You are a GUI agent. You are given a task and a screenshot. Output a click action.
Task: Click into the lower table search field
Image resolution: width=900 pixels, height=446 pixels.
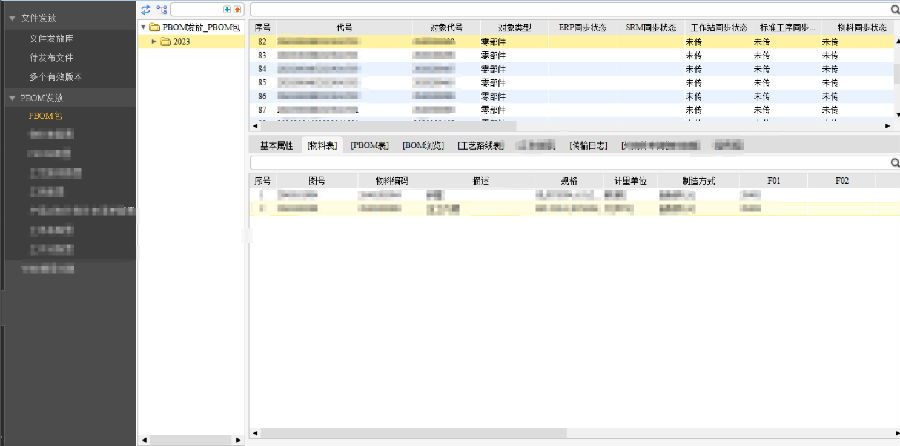570,163
